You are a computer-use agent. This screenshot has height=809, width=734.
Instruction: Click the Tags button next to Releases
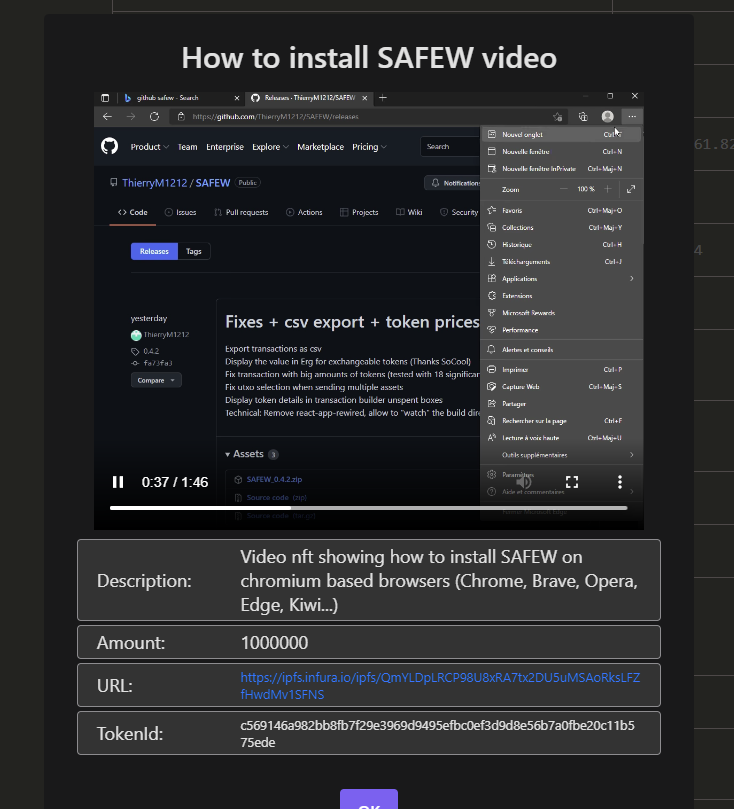tap(194, 251)
